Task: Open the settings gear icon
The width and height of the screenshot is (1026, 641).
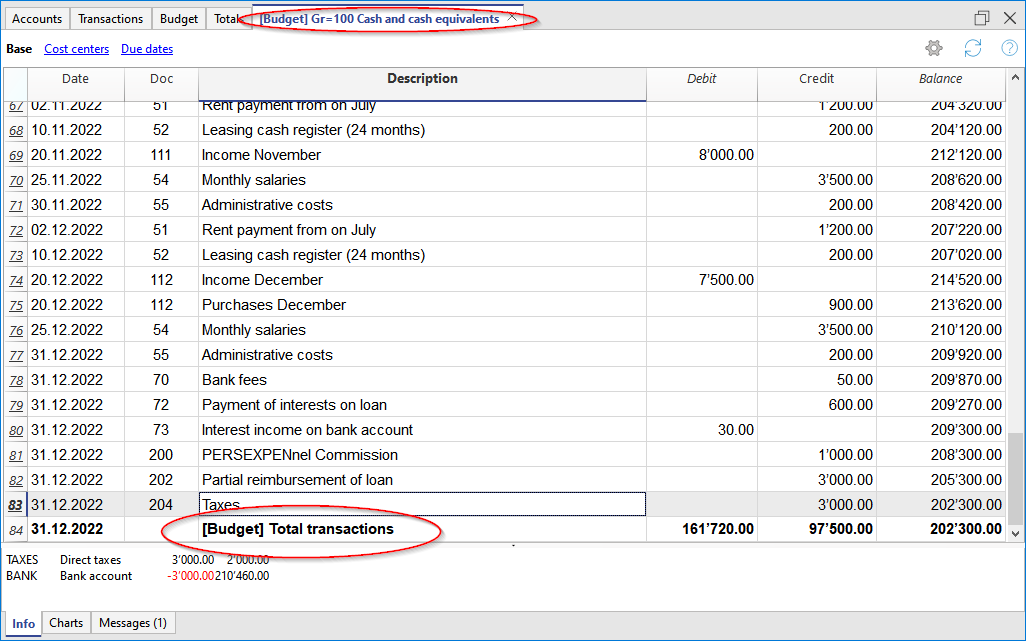Action: 934,48
